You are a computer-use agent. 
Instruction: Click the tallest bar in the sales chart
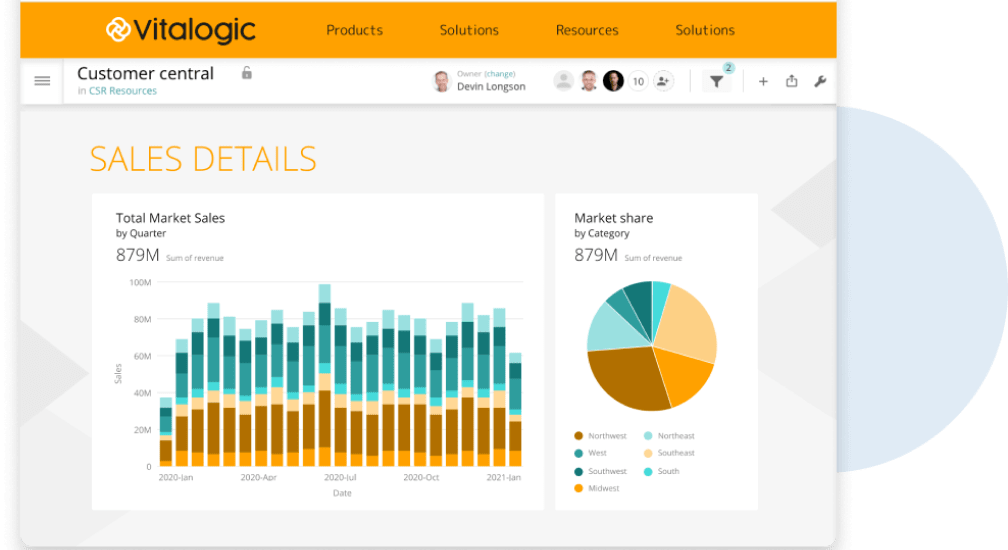[x=325, y=375]
